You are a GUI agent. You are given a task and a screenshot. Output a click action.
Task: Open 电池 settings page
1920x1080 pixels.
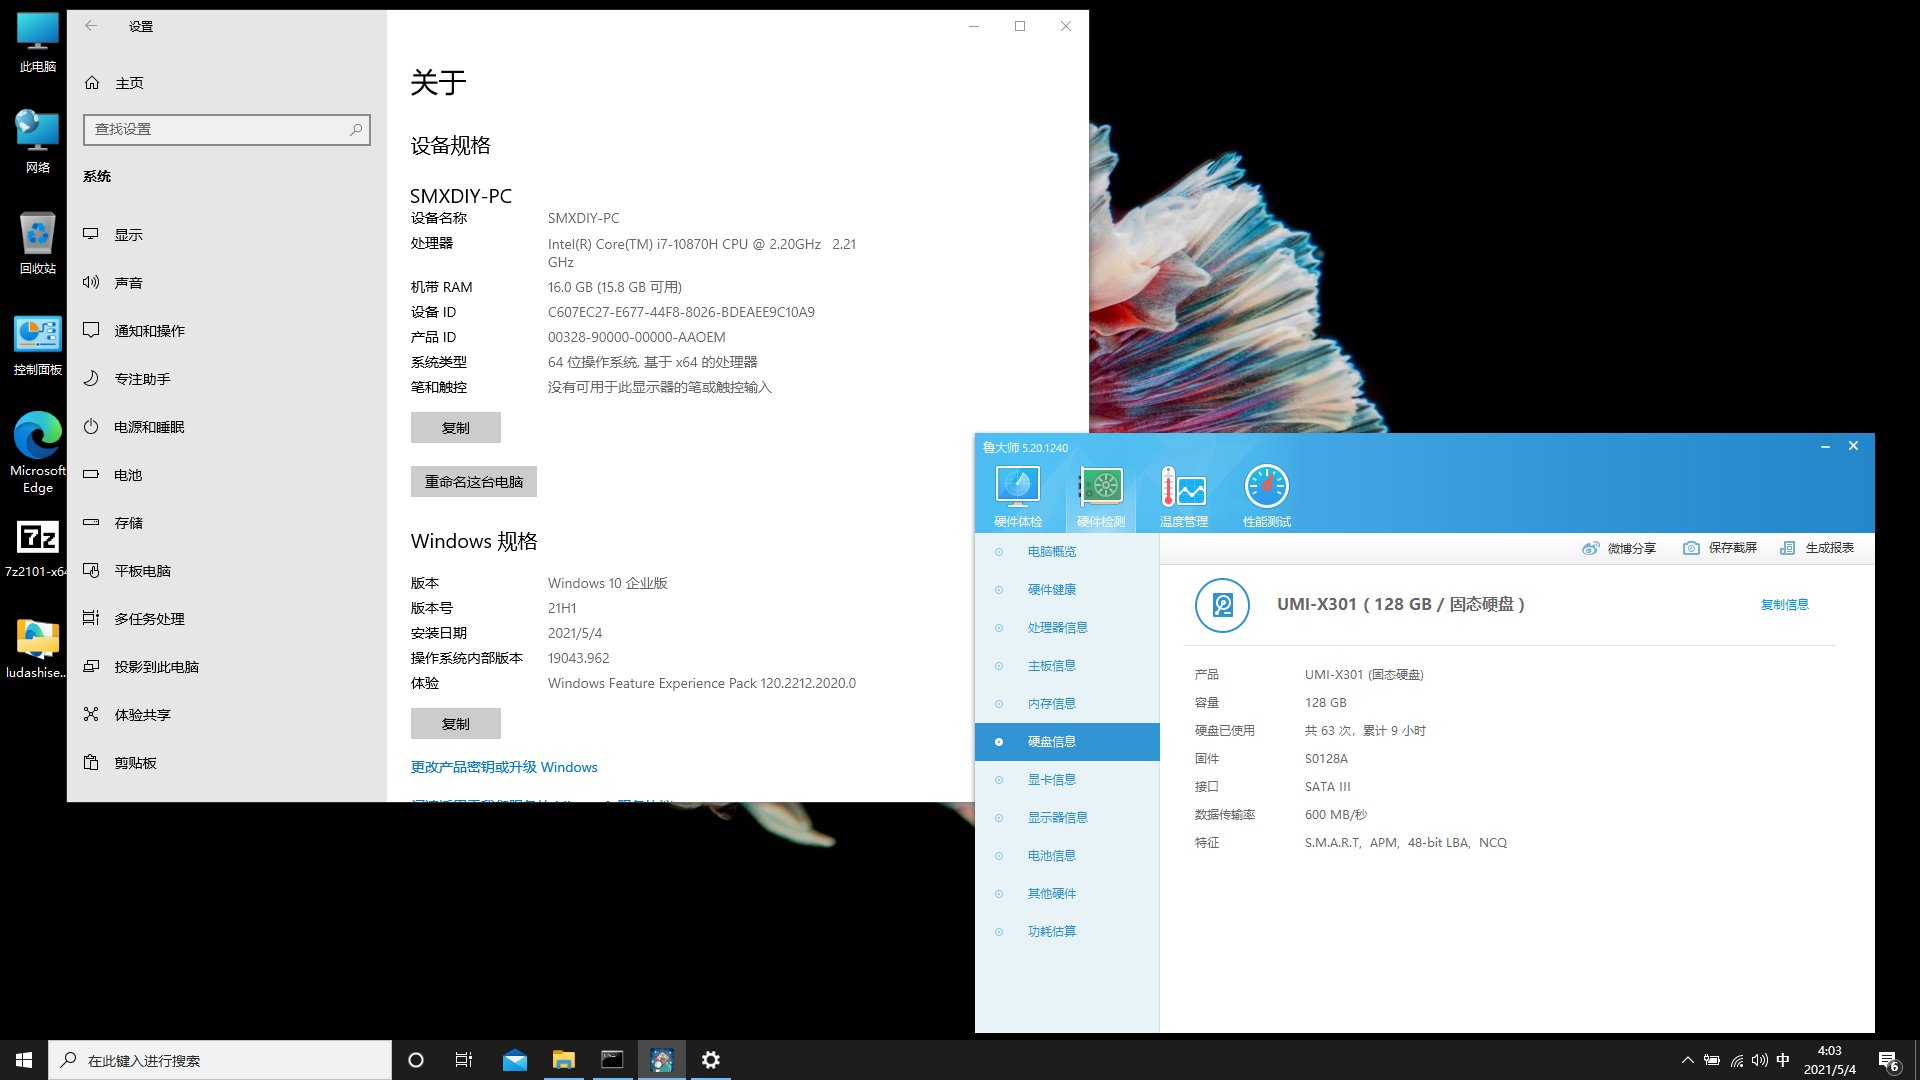(x=227, y=475)
